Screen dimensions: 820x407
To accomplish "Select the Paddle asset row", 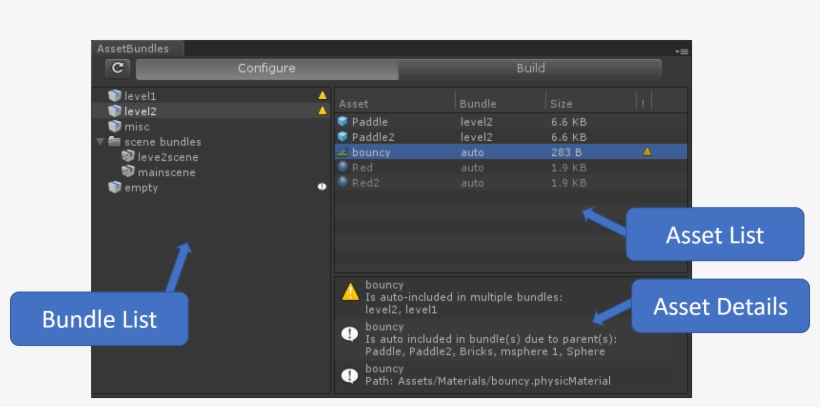I will 369,122.
